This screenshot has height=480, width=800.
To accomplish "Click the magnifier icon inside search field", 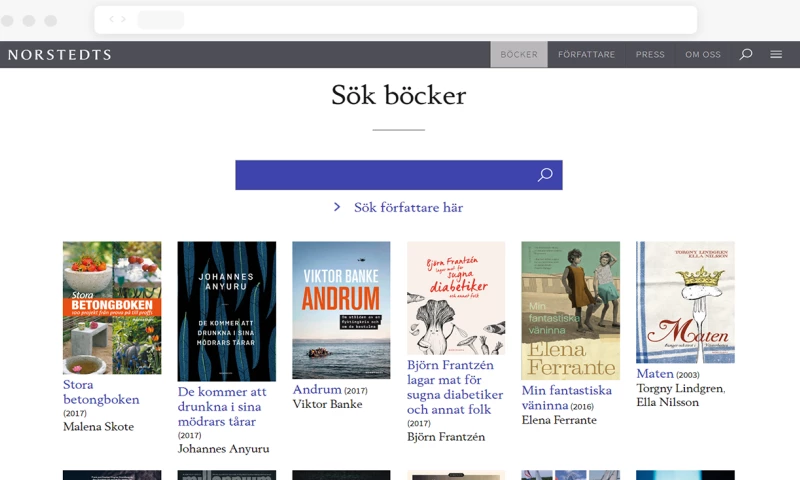I will tap(545, 175).
